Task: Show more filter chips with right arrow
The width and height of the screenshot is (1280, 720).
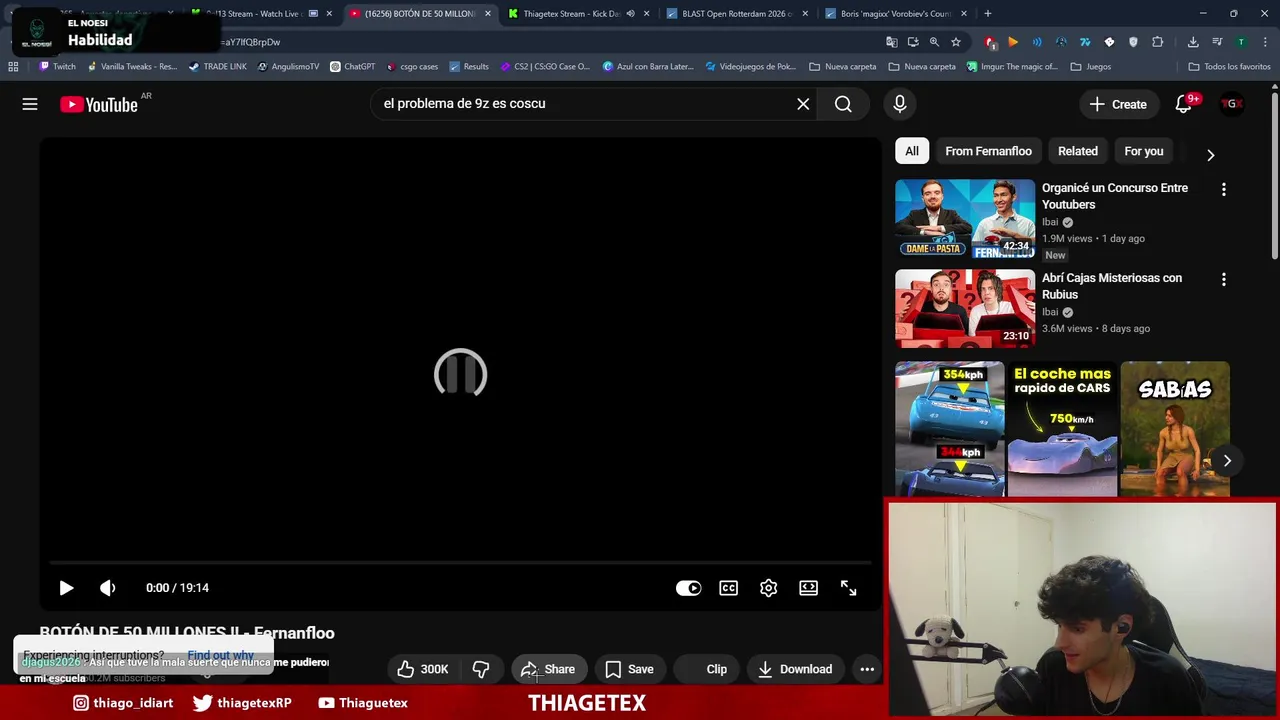Action: coord(1210,155)
